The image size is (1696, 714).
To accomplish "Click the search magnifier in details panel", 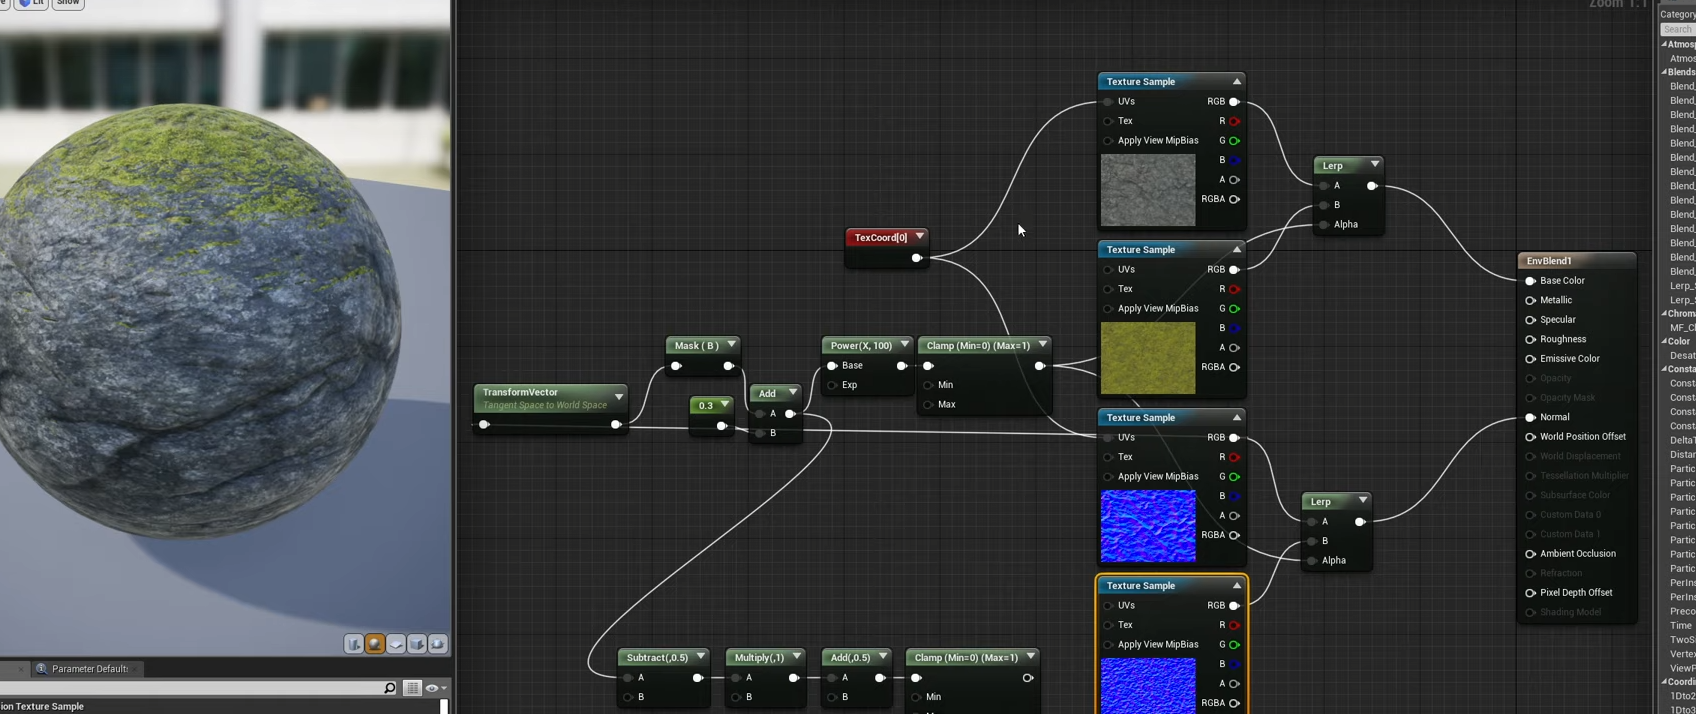I will (390, 688).
